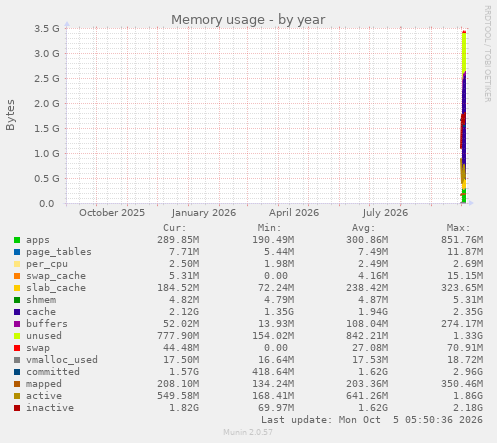Click the orange swap_cache legend swatch
497x443 pixels.
[x=17, y=276]
